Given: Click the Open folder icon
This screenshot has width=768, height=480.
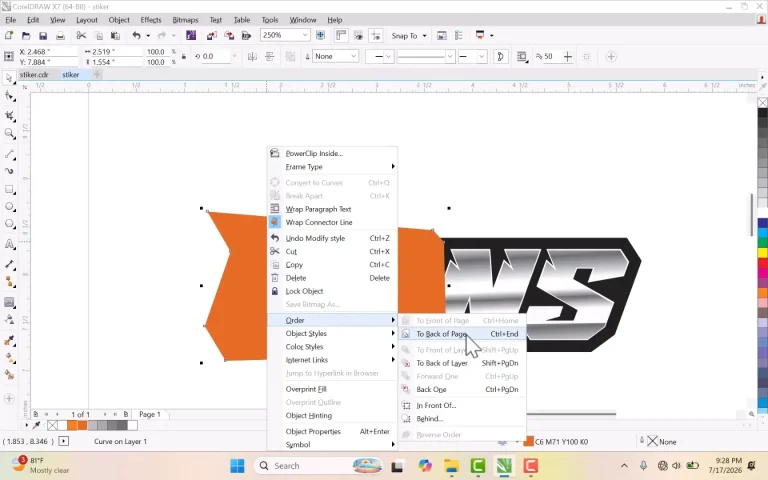Looking at the screenshot, I should click(x=25, y=35).
